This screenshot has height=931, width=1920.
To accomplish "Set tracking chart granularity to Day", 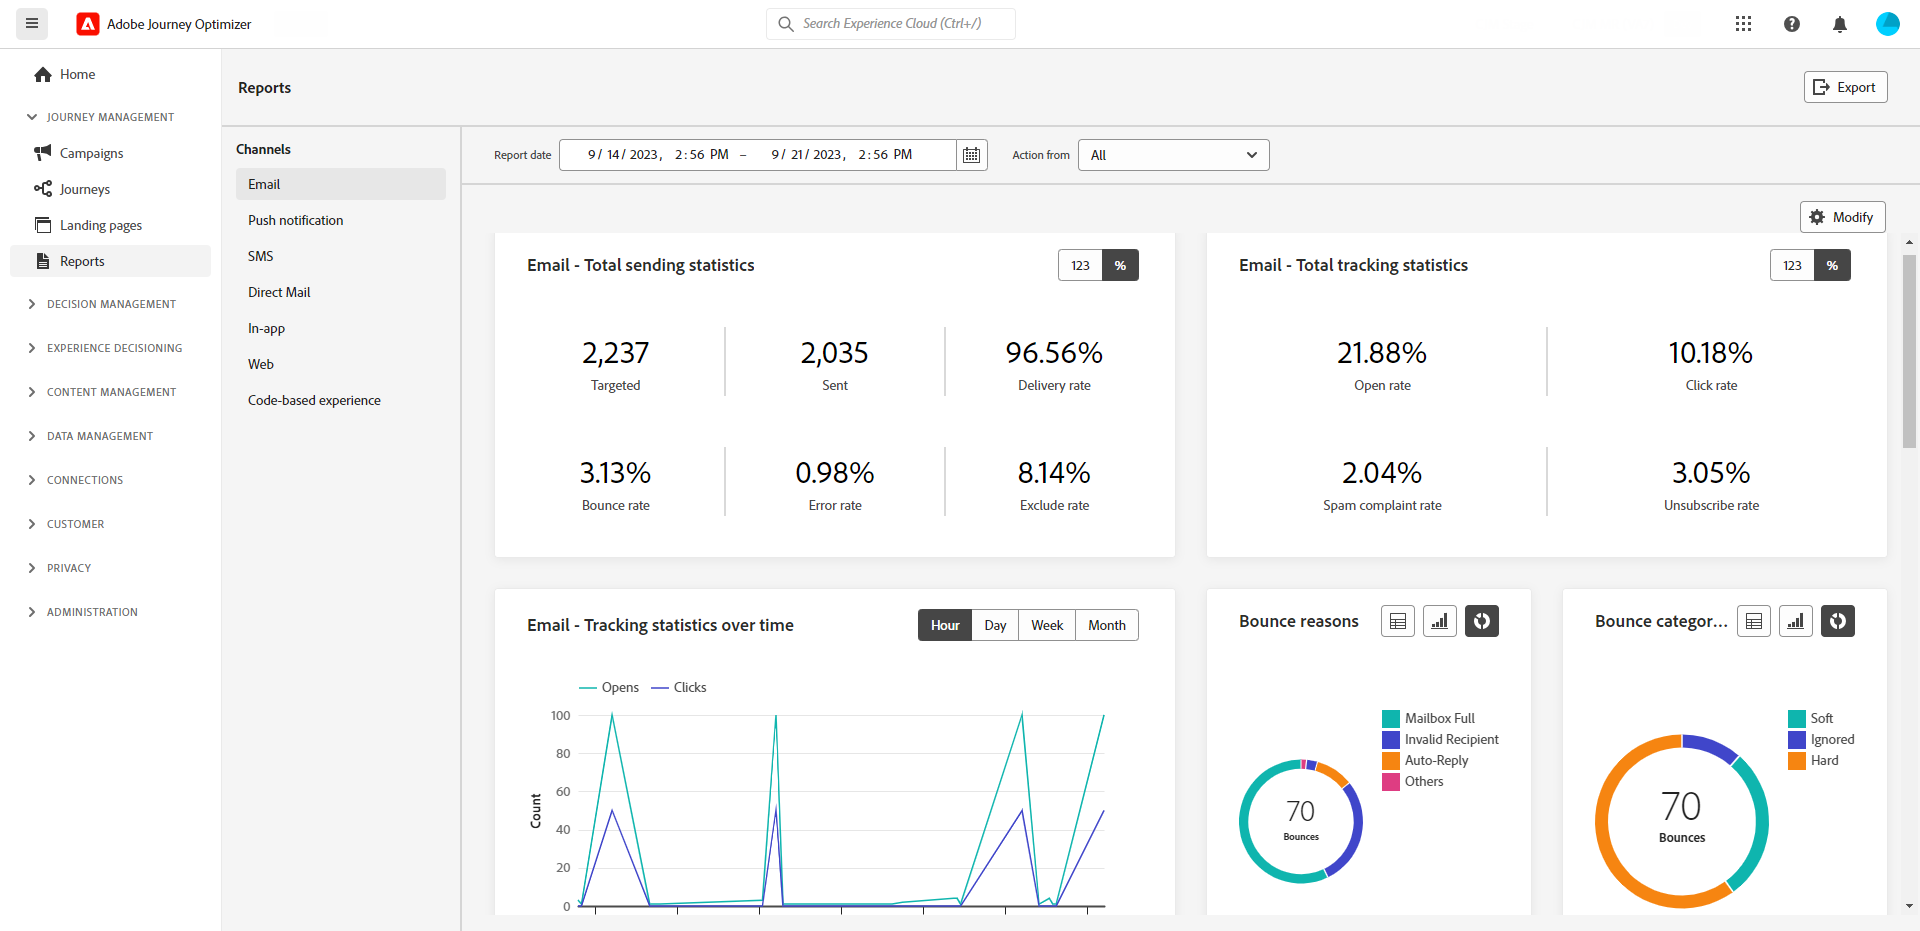I will [995, 625].
